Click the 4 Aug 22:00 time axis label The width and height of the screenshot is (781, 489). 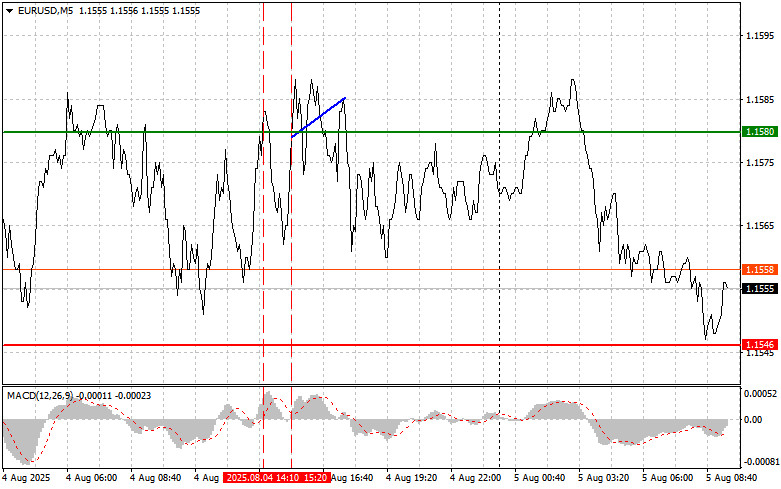pos(475,478)
